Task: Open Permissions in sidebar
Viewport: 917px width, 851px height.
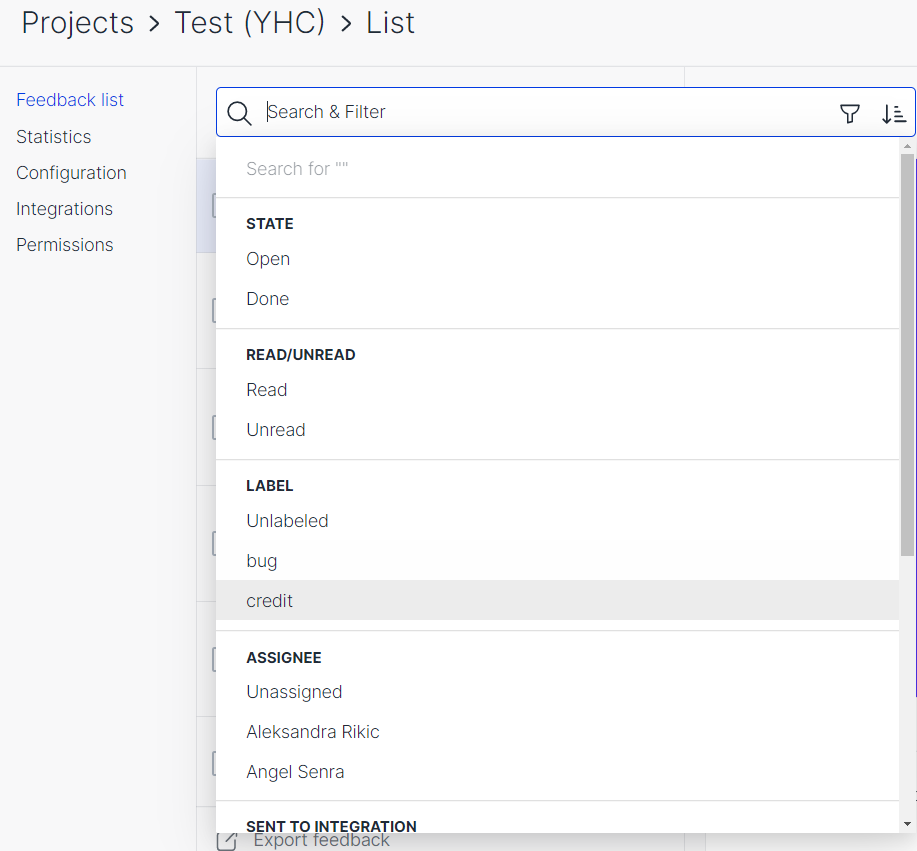Action: [x=65, y=245]
